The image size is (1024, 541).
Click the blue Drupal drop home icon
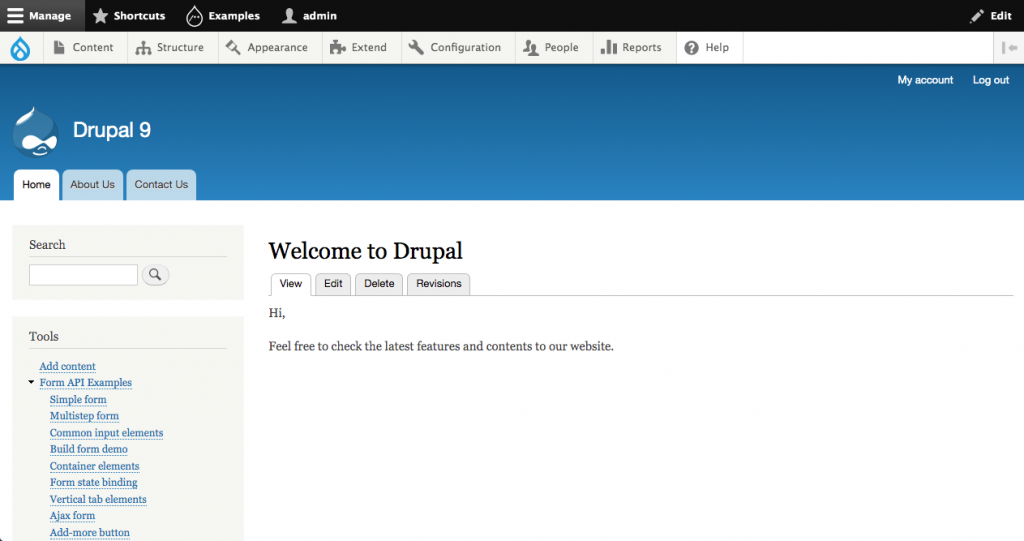click(x=20, y=48)
